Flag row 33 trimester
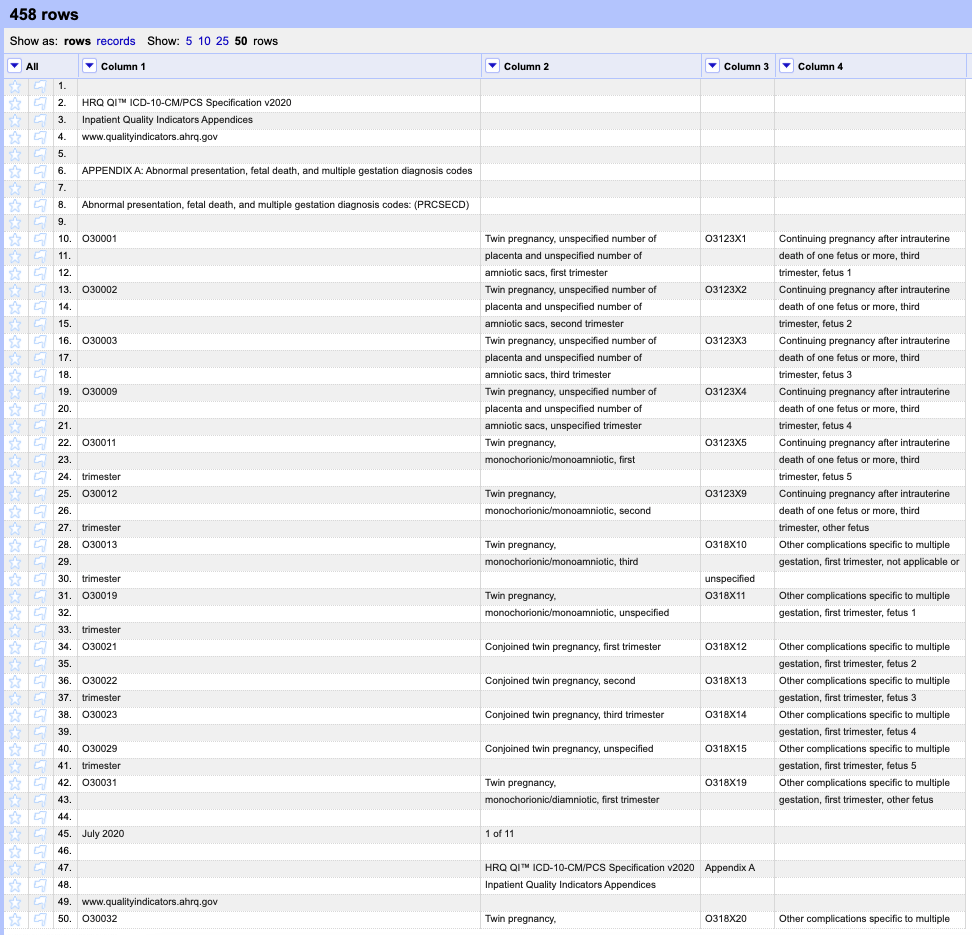The height and width of the screenshot is (935, 972). coord(40,631)
